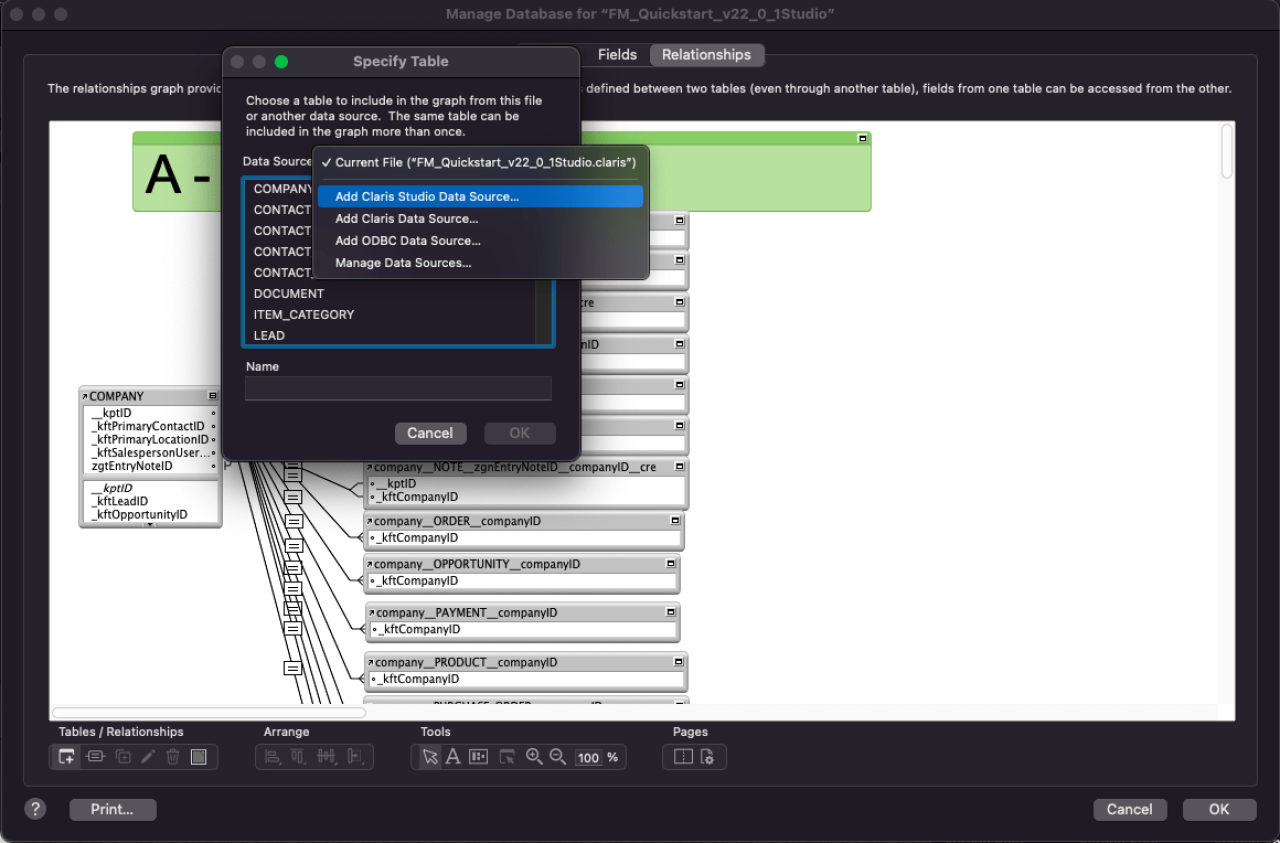Click the Create Relationship icon

click(95, 757)
